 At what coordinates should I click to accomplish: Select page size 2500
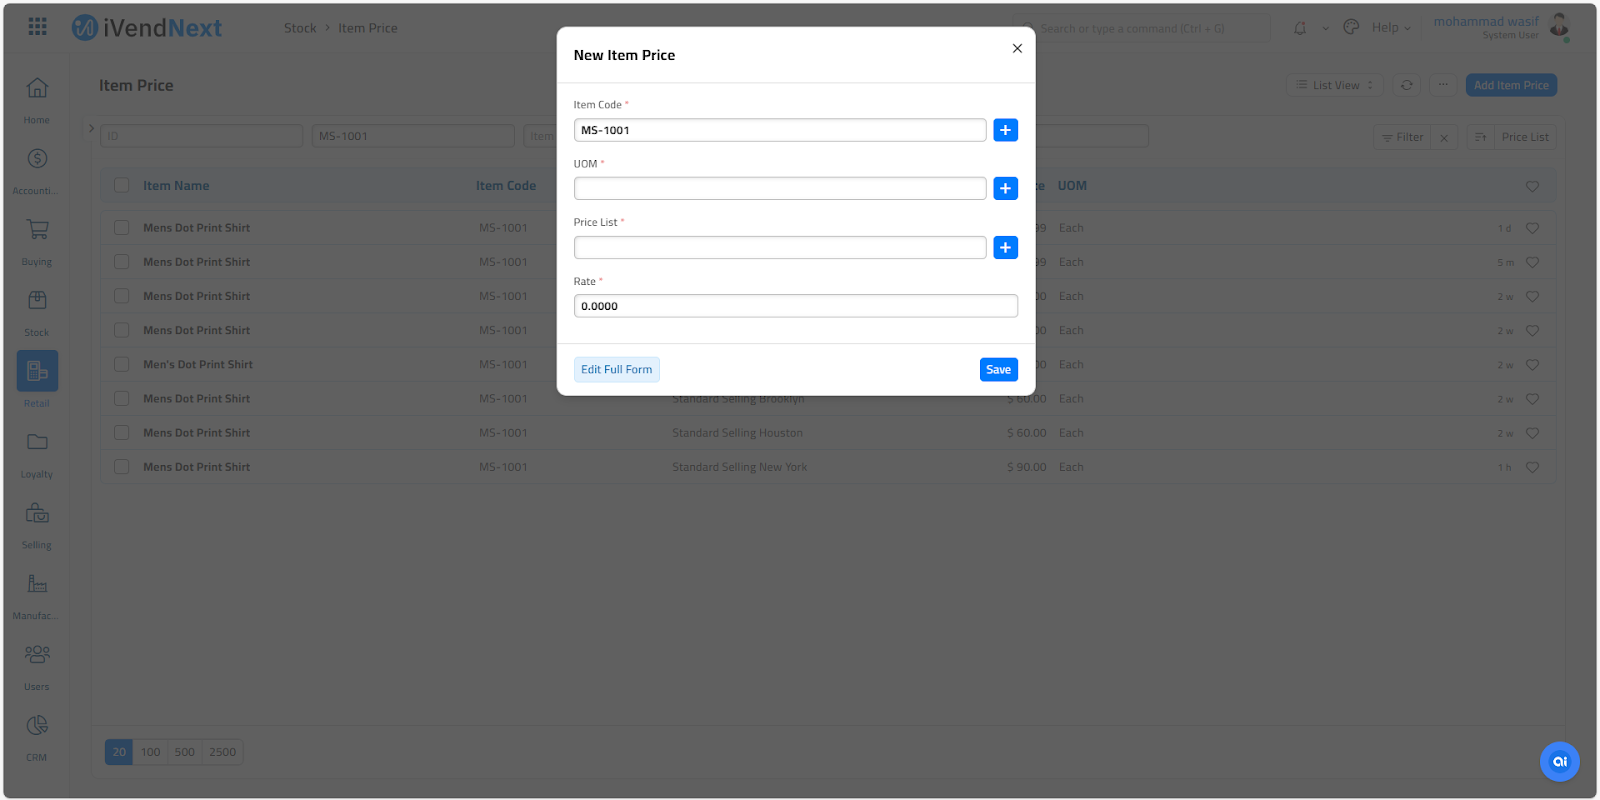(223, 752)
